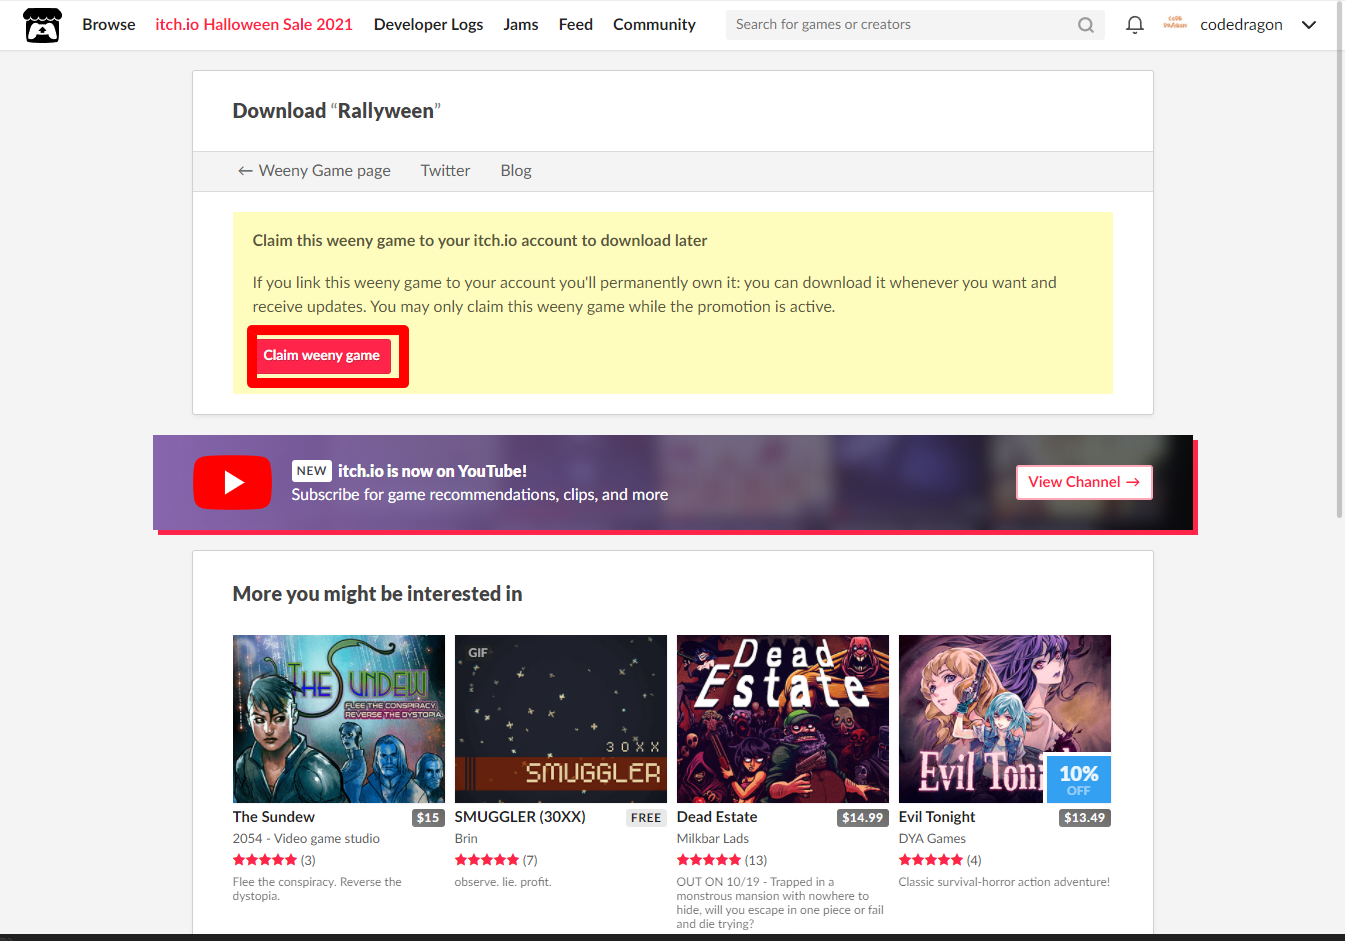
Task: Click The Sundew title link
Action: click(274, 817)
